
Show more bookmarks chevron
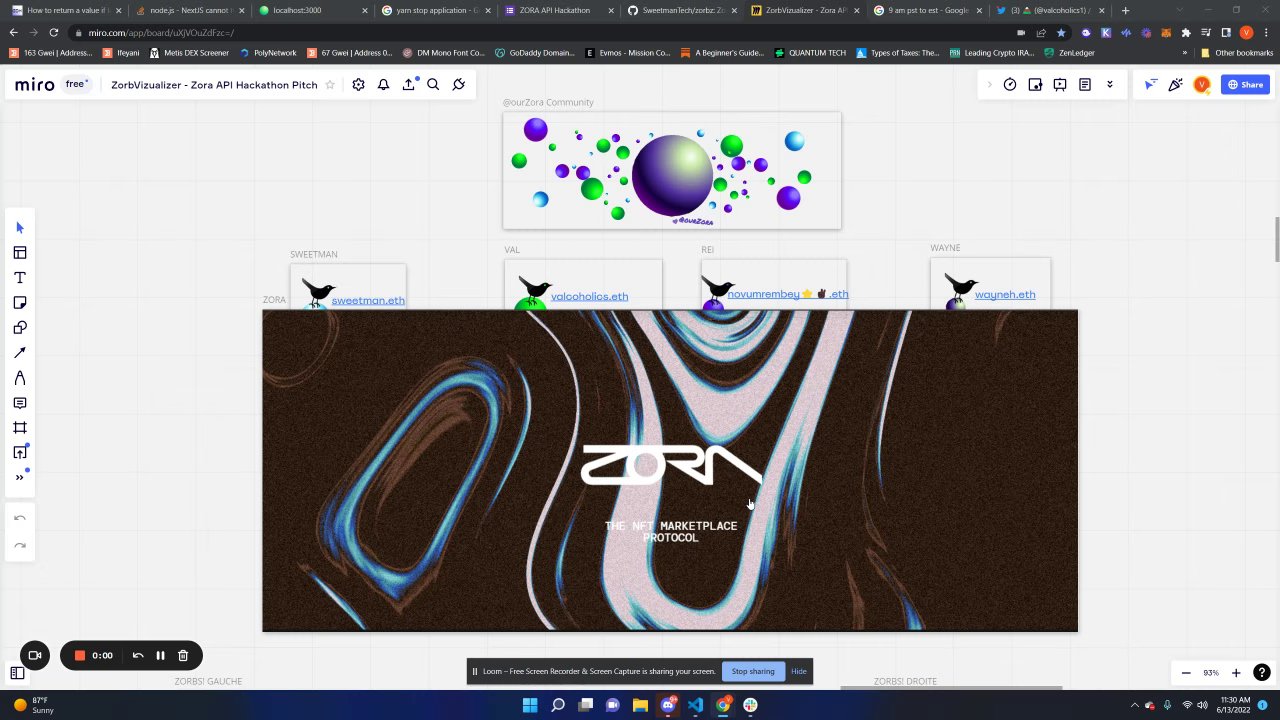1185,52
